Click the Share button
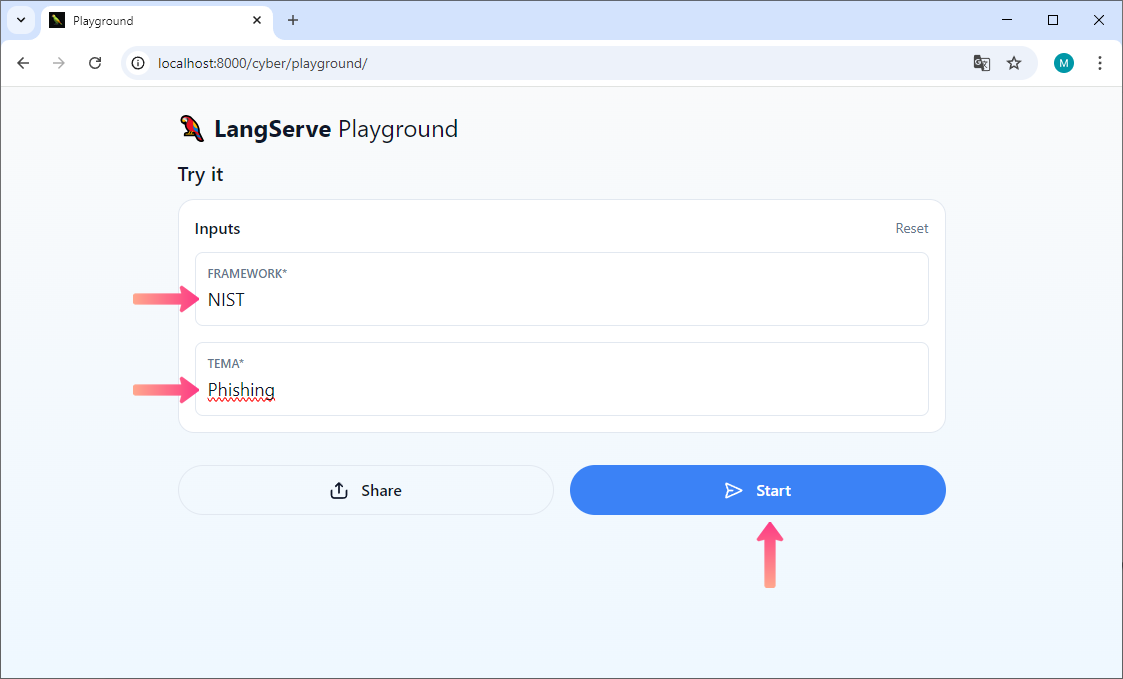This screenshot has height=679, width=1123. 365,490
